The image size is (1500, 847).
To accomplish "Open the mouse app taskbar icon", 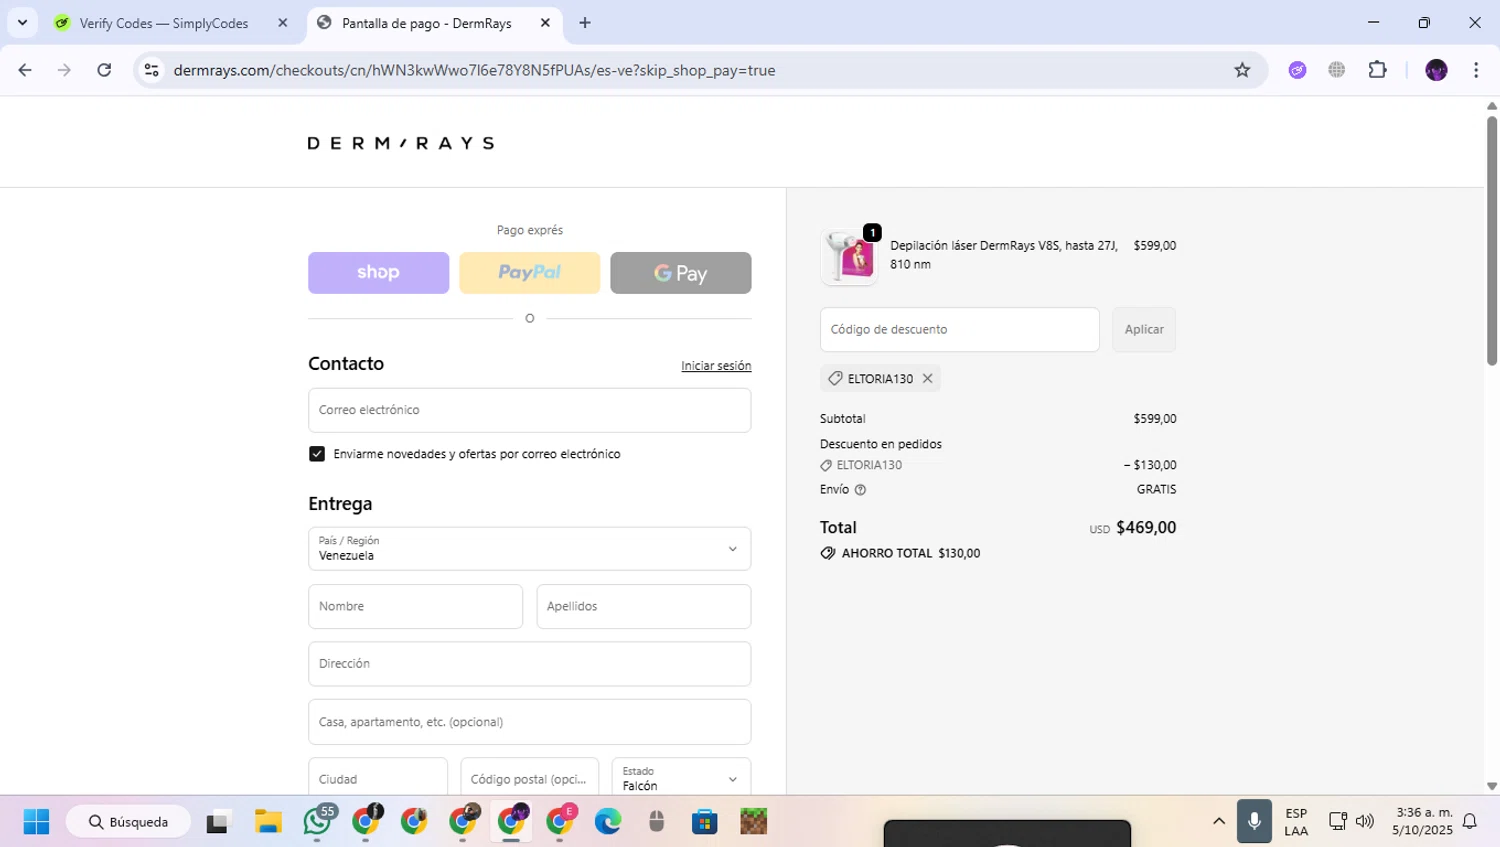I will point(656,822).
